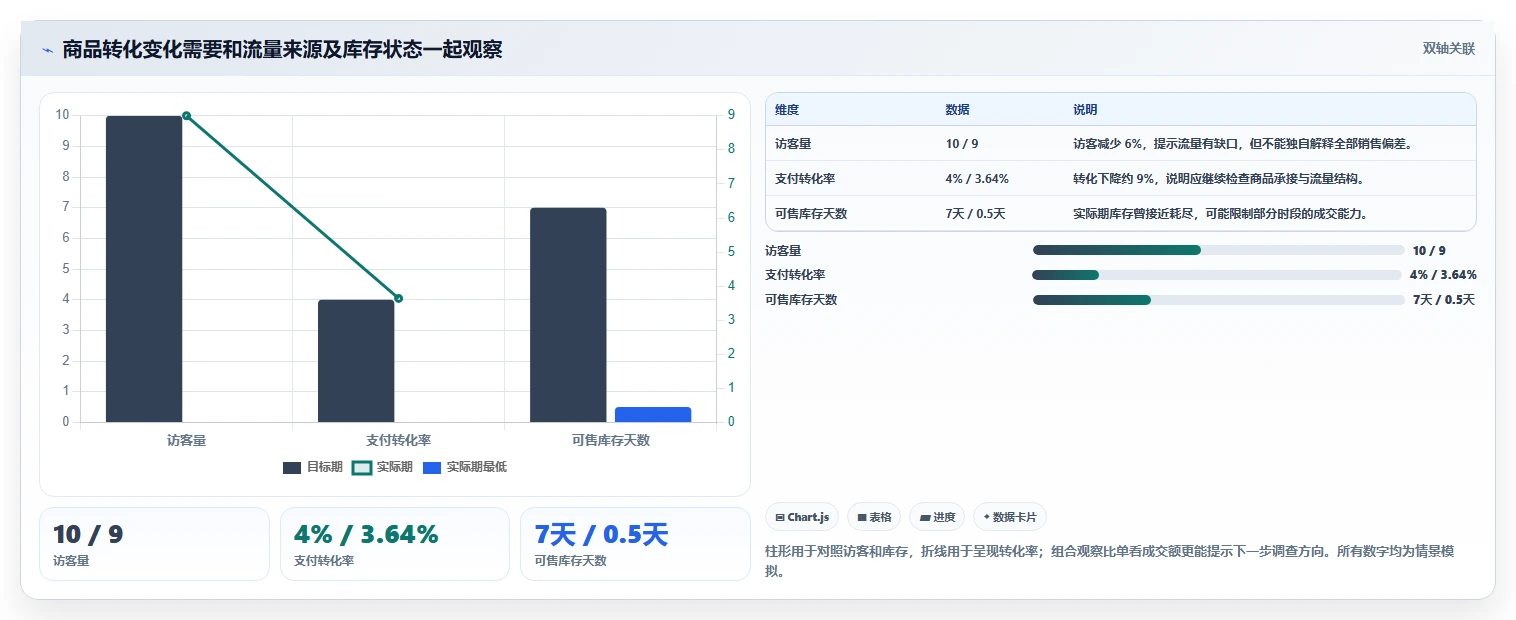Viewport: 1516px width, 620px height.
Task: Click the dark 可售库存天数 target bar
Action: [568, 315]
